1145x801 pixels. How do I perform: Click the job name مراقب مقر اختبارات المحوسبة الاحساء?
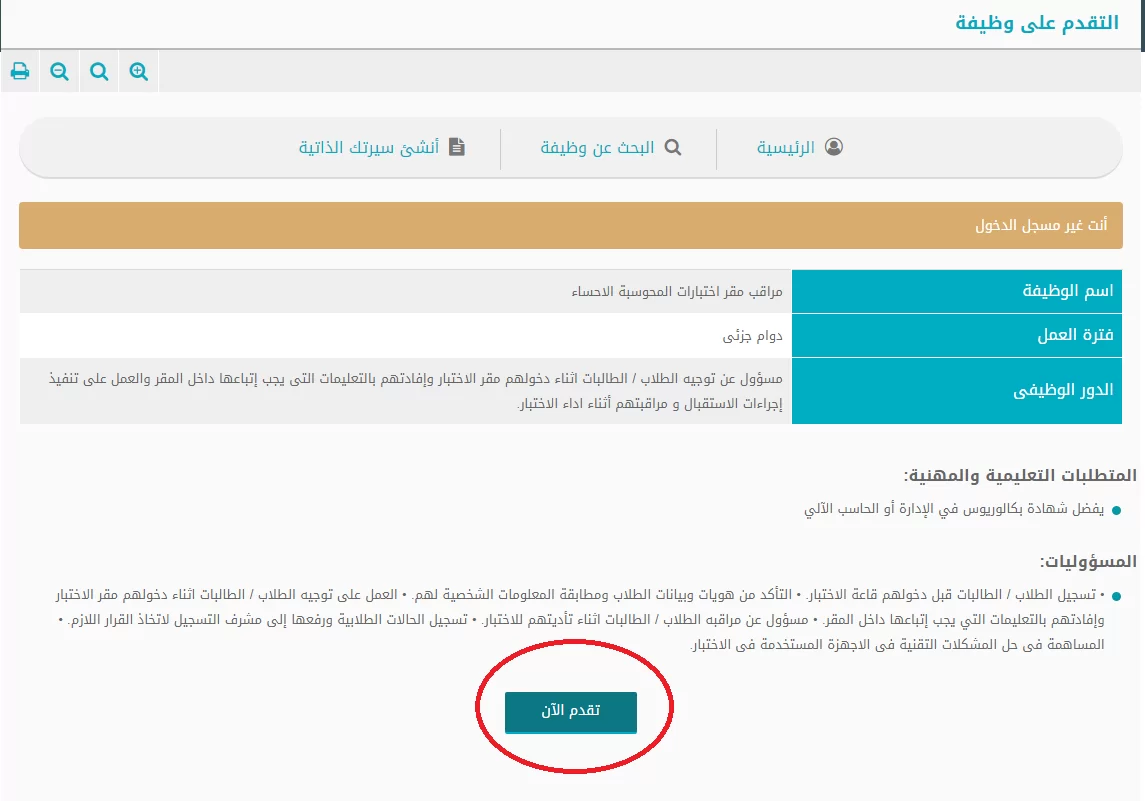click(677, 292)
